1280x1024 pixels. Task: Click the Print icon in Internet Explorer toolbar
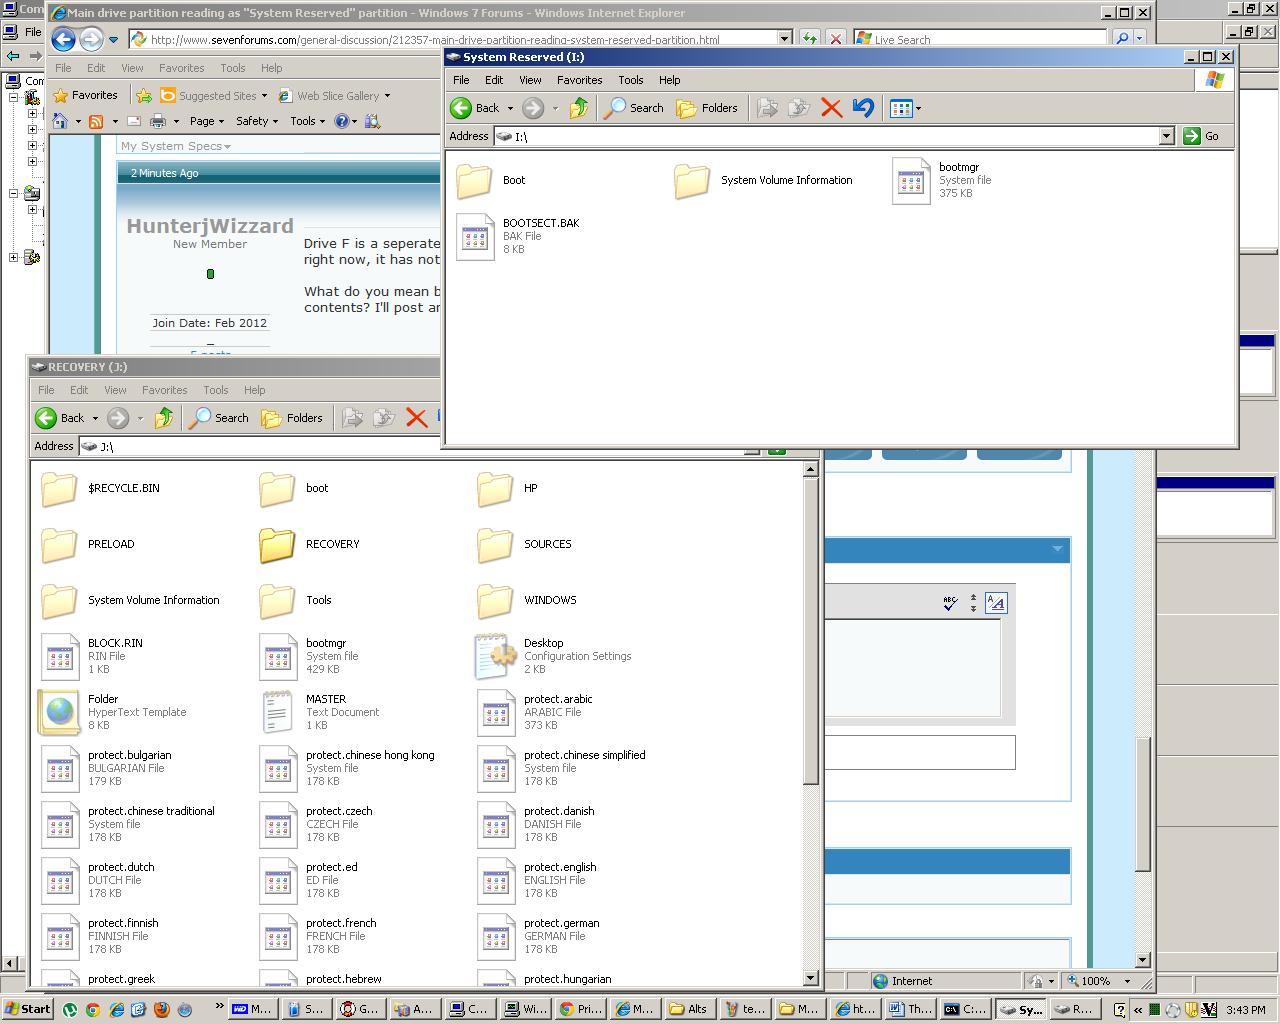[x=158, y=121]
